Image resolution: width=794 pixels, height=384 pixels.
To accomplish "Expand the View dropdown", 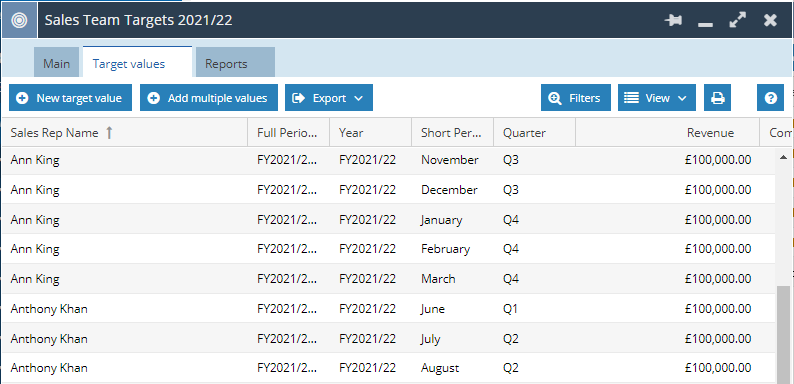I will (x=657, y=98).
